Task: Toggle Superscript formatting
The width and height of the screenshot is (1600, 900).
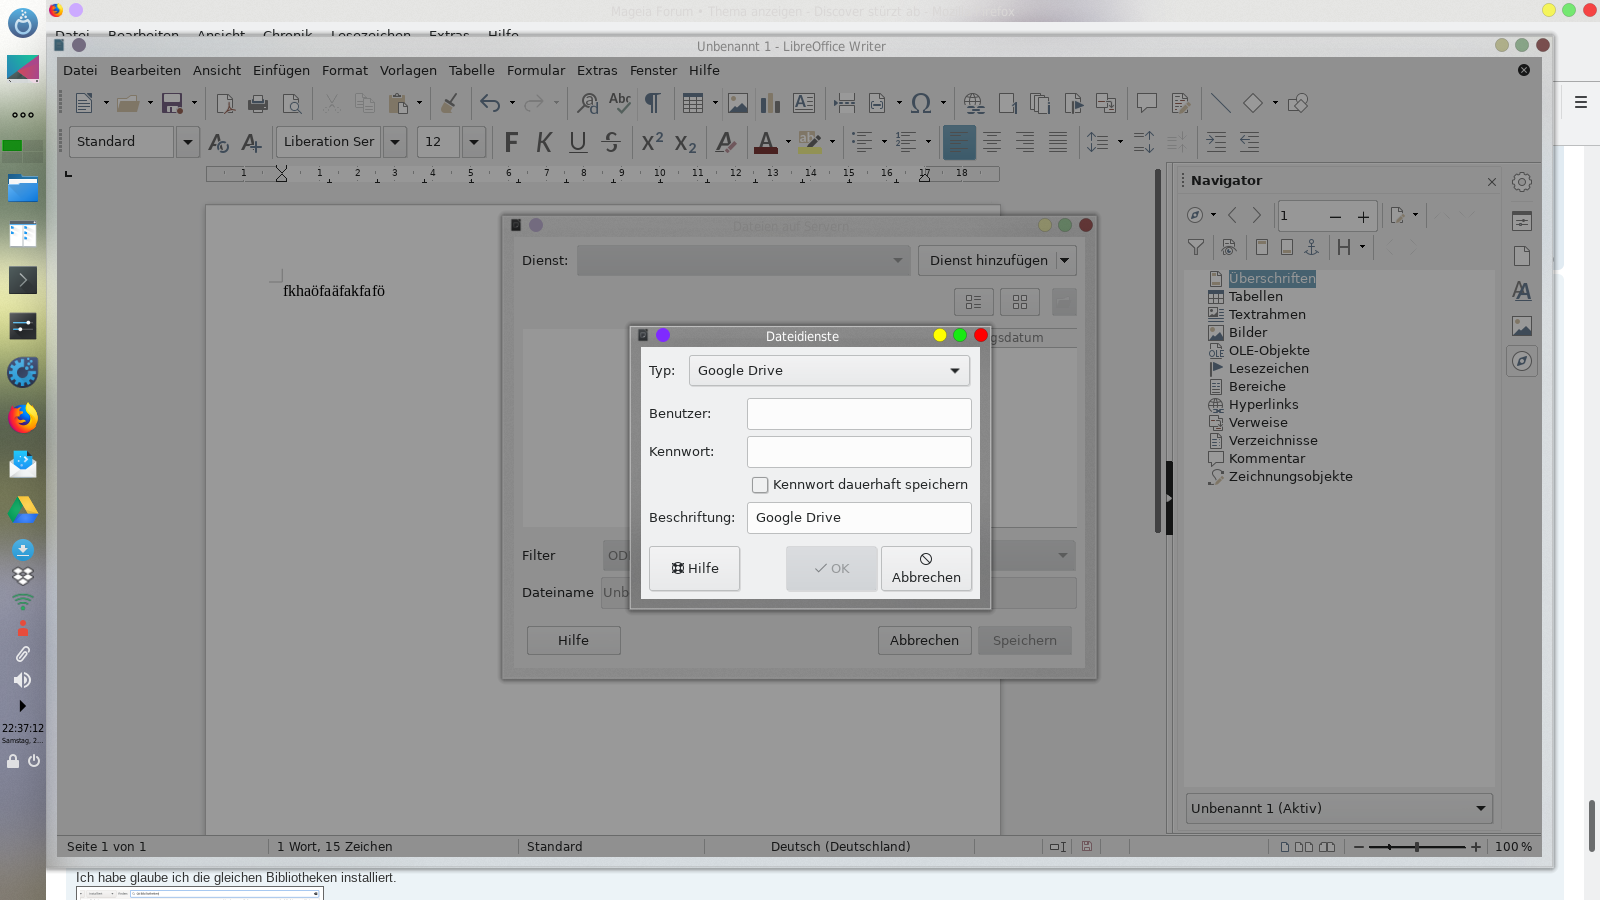Action: click(x=652, y=142)
